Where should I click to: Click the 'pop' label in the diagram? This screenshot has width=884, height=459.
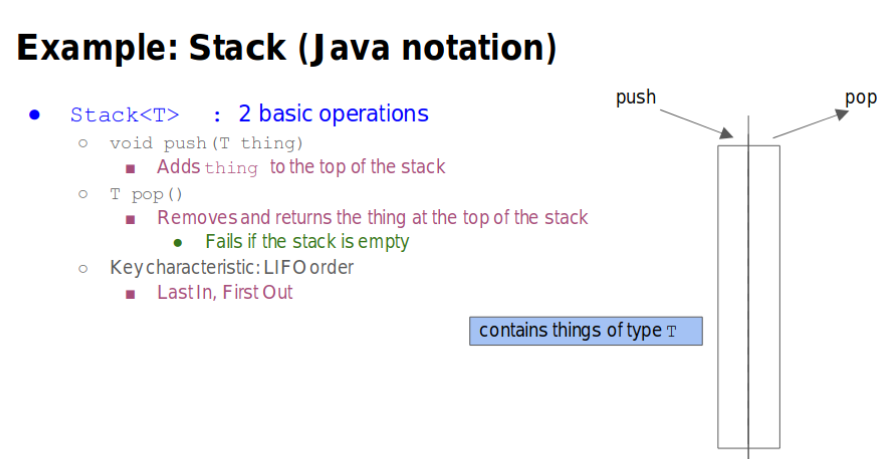tap(860, 98)
